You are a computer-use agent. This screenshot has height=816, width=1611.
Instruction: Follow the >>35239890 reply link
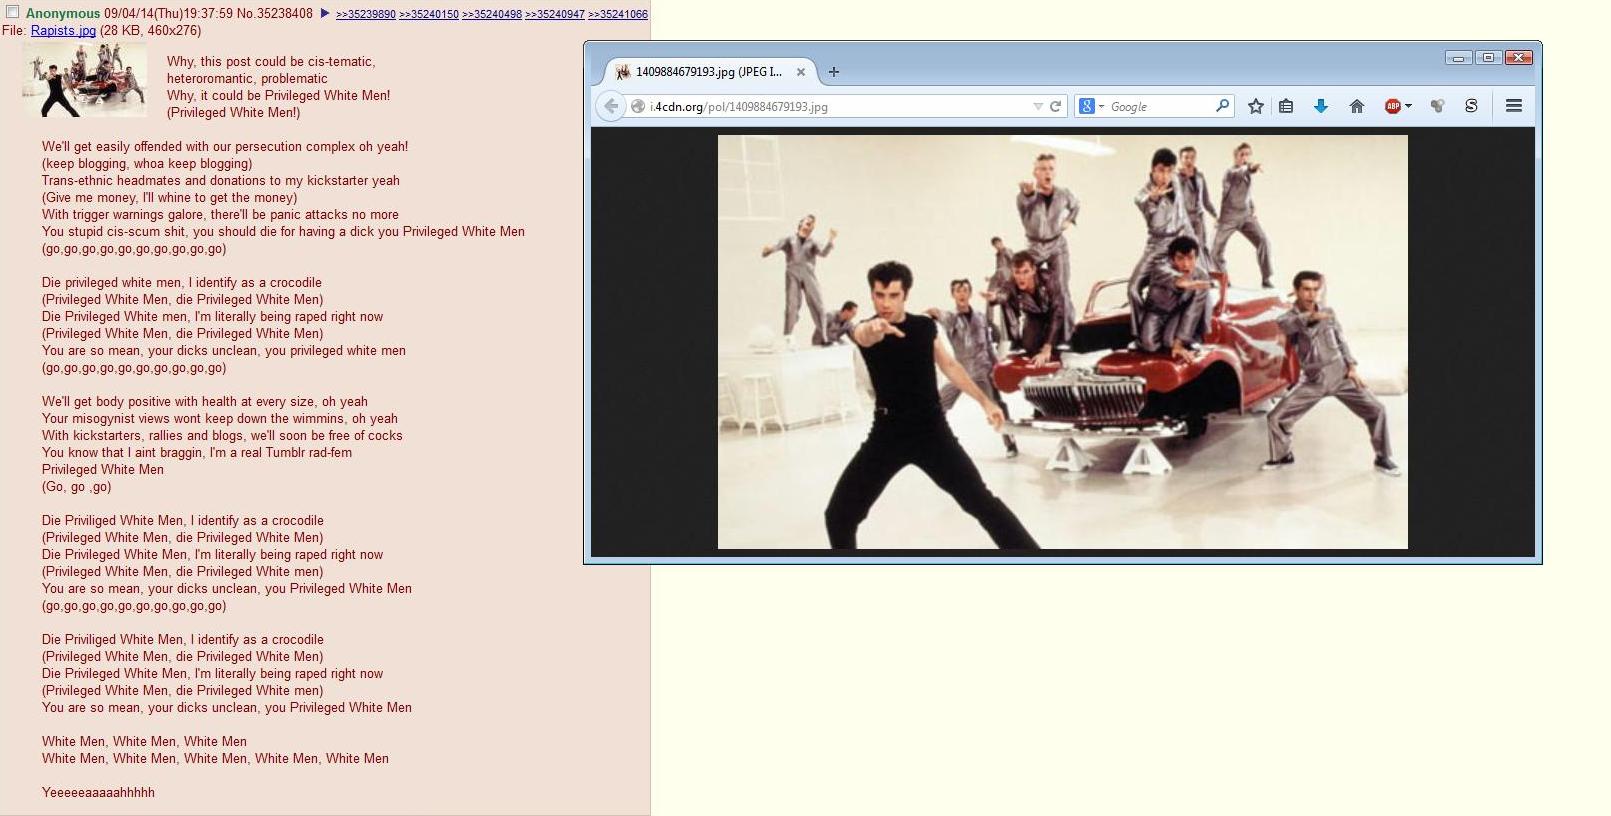pyautogui.click(x=366, y=15)
